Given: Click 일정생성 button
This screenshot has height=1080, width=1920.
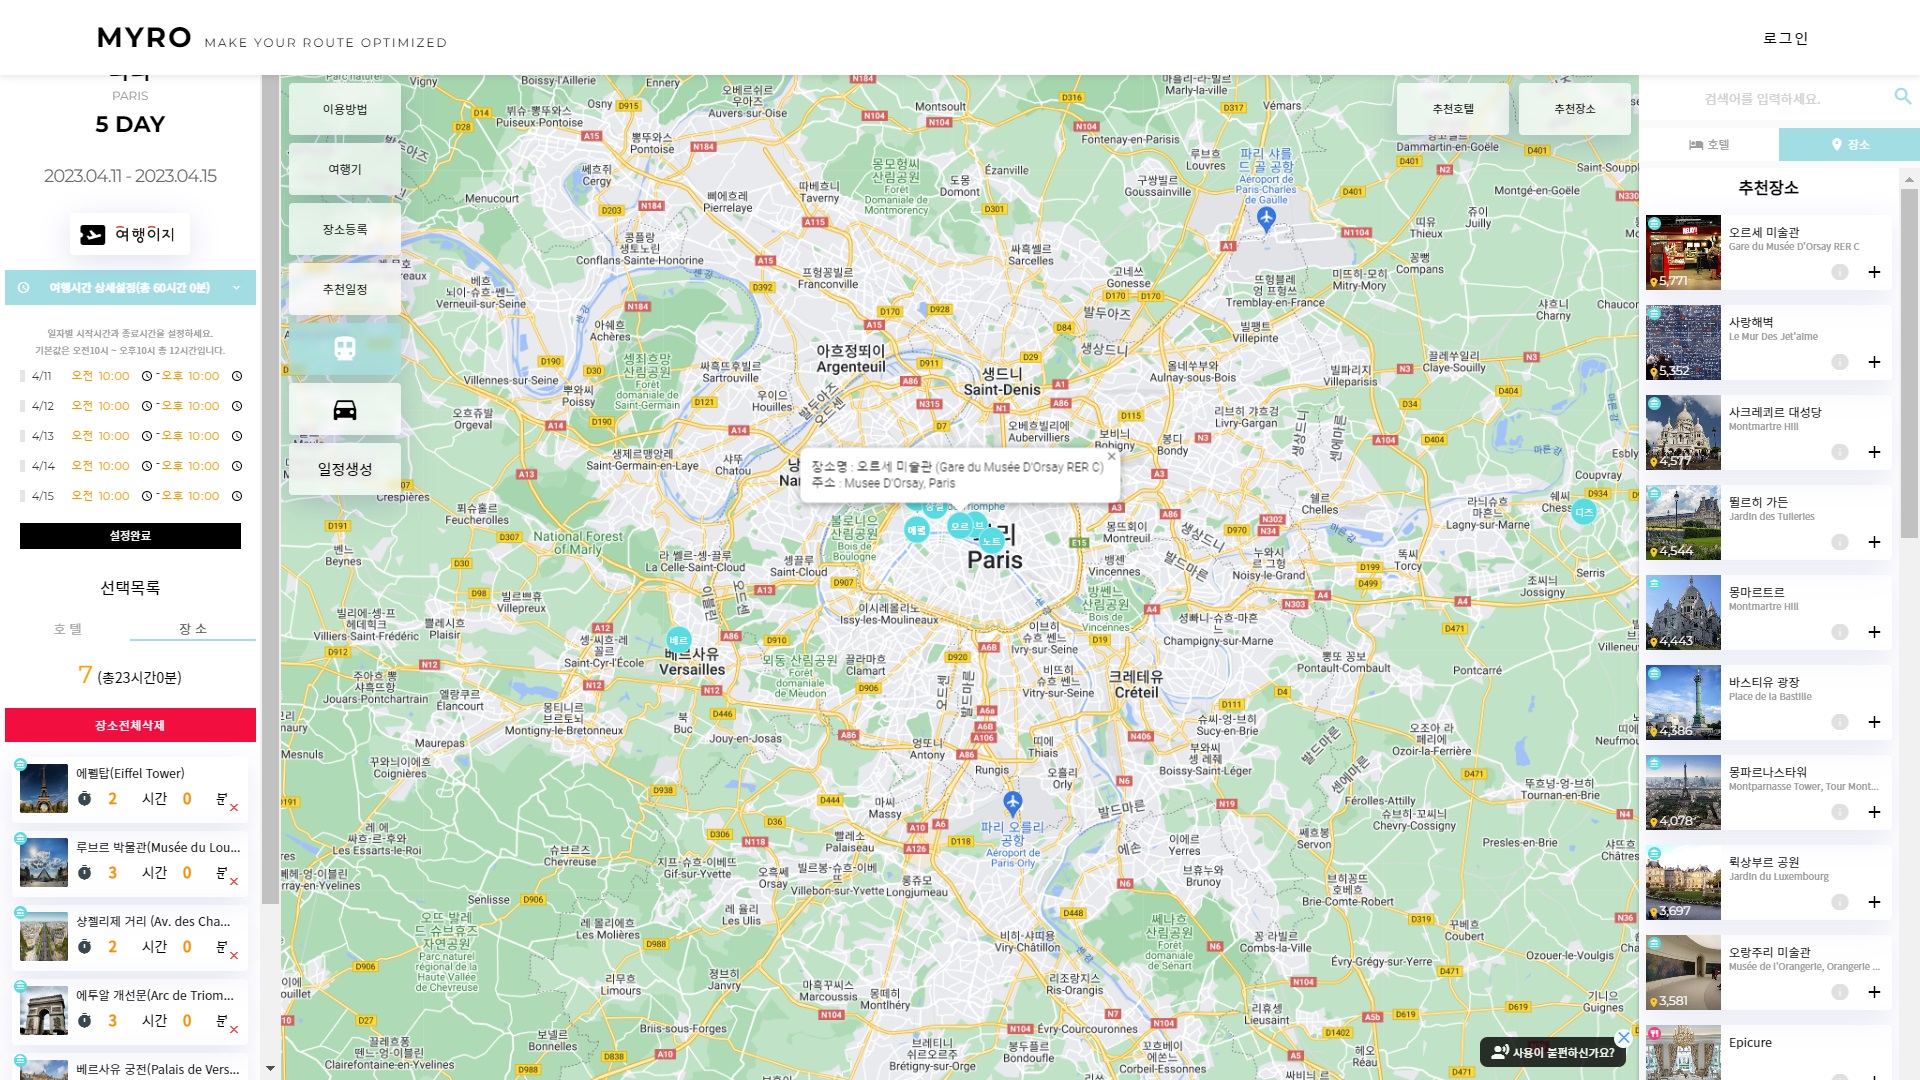Looking at the screenshot, I should (x=345, y=469).
